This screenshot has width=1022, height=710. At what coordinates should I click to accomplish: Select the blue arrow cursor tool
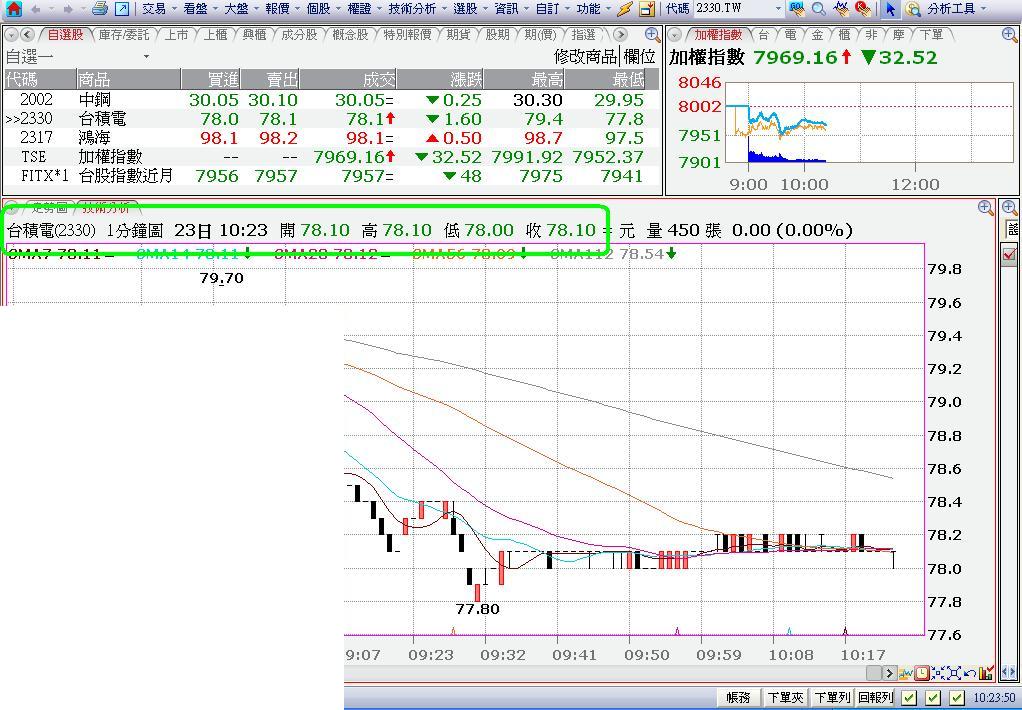click(890, 8)
